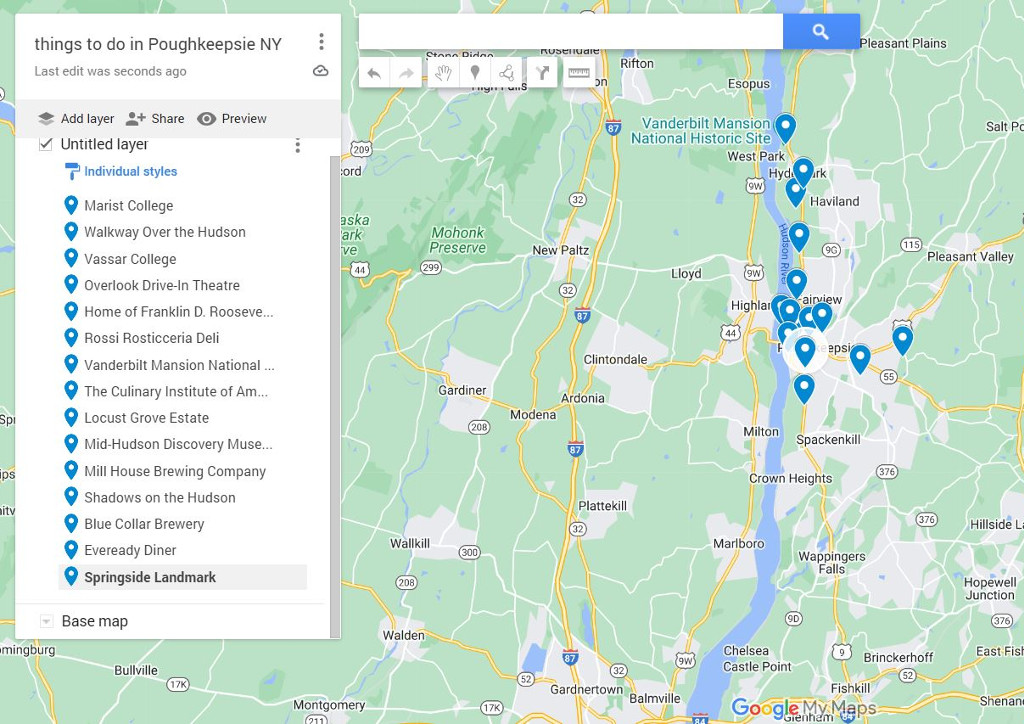Choose the Add directions tool
The width and height of the screenshot is (1024, 724).
[x=543, y=72]
